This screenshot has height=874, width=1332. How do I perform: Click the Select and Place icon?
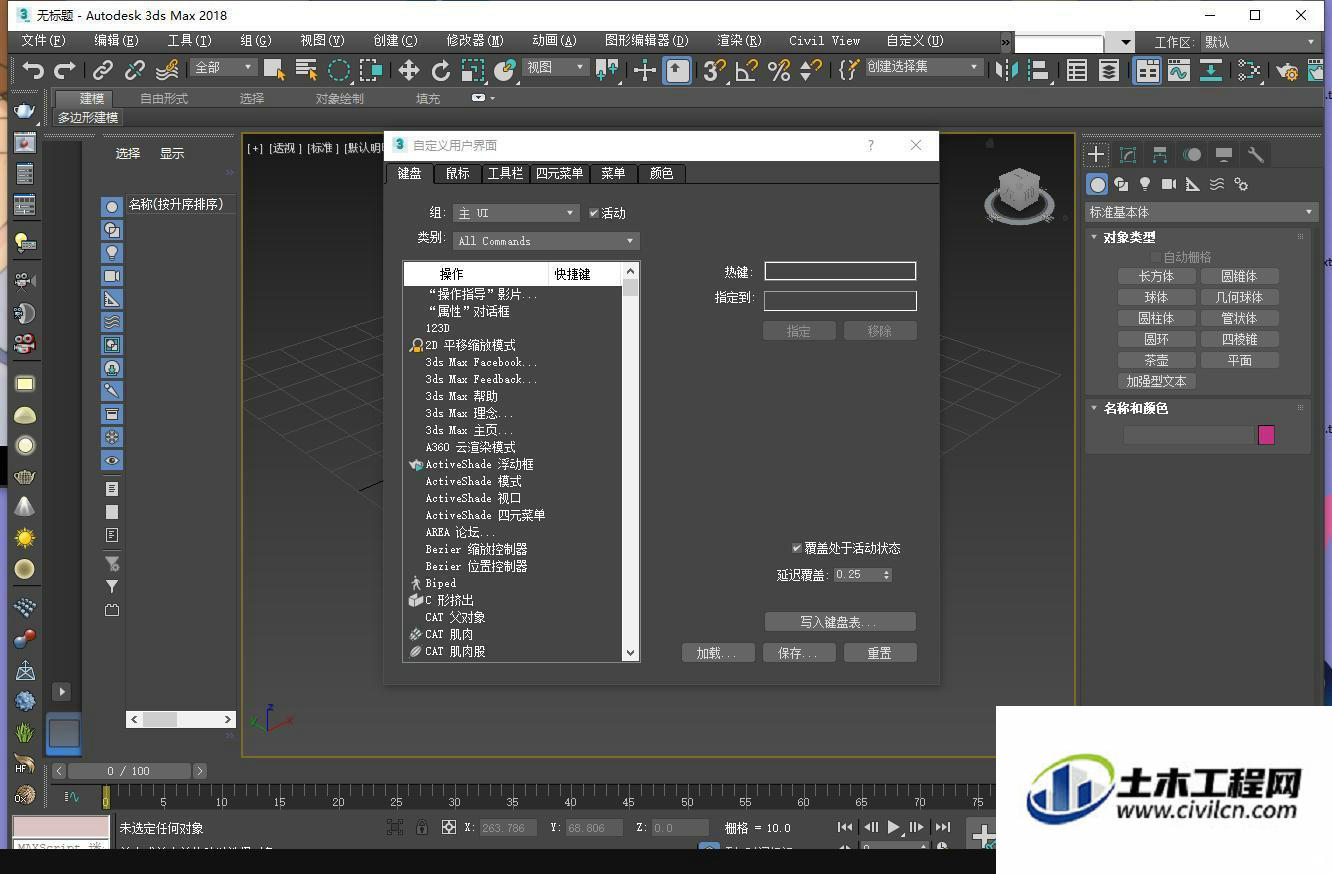[505, 70]
